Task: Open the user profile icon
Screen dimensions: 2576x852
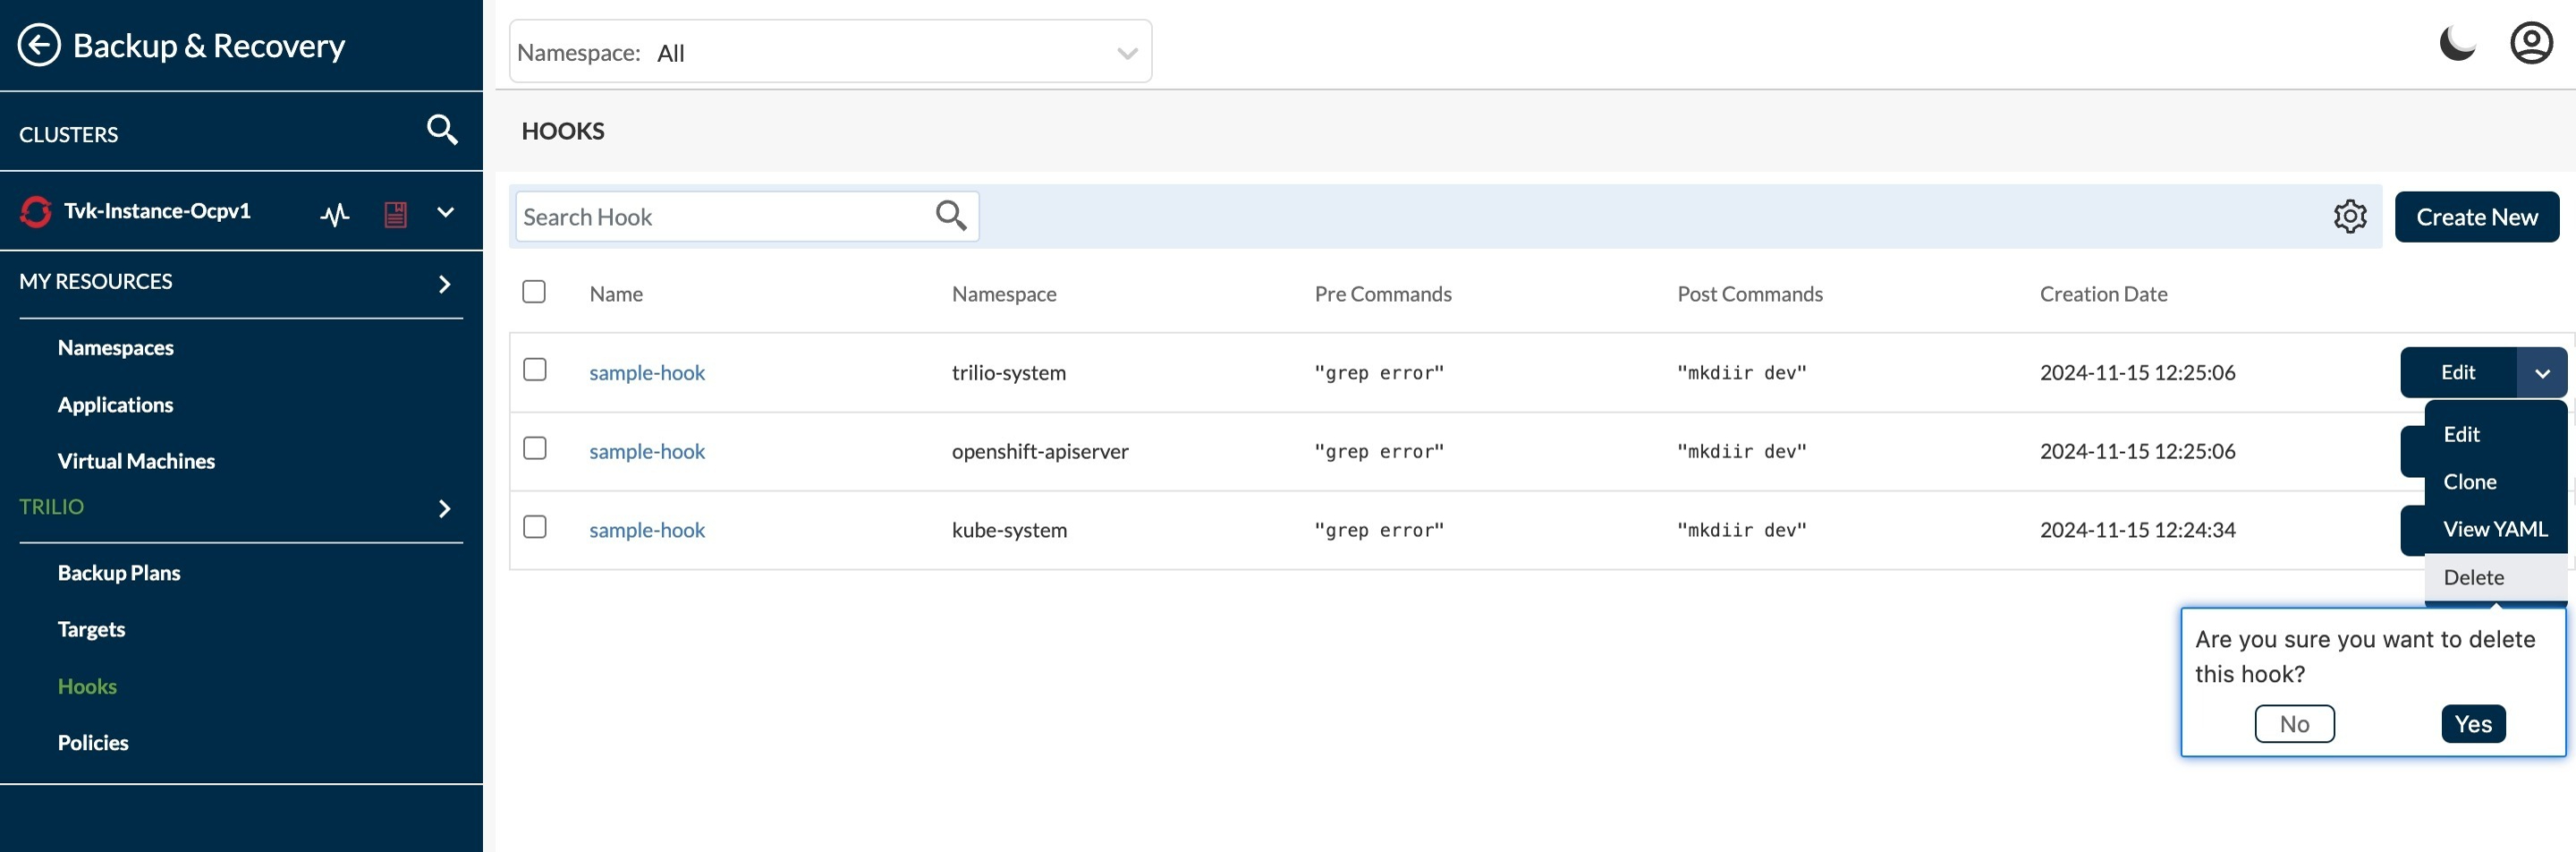Action: (x=2530, y=42)
